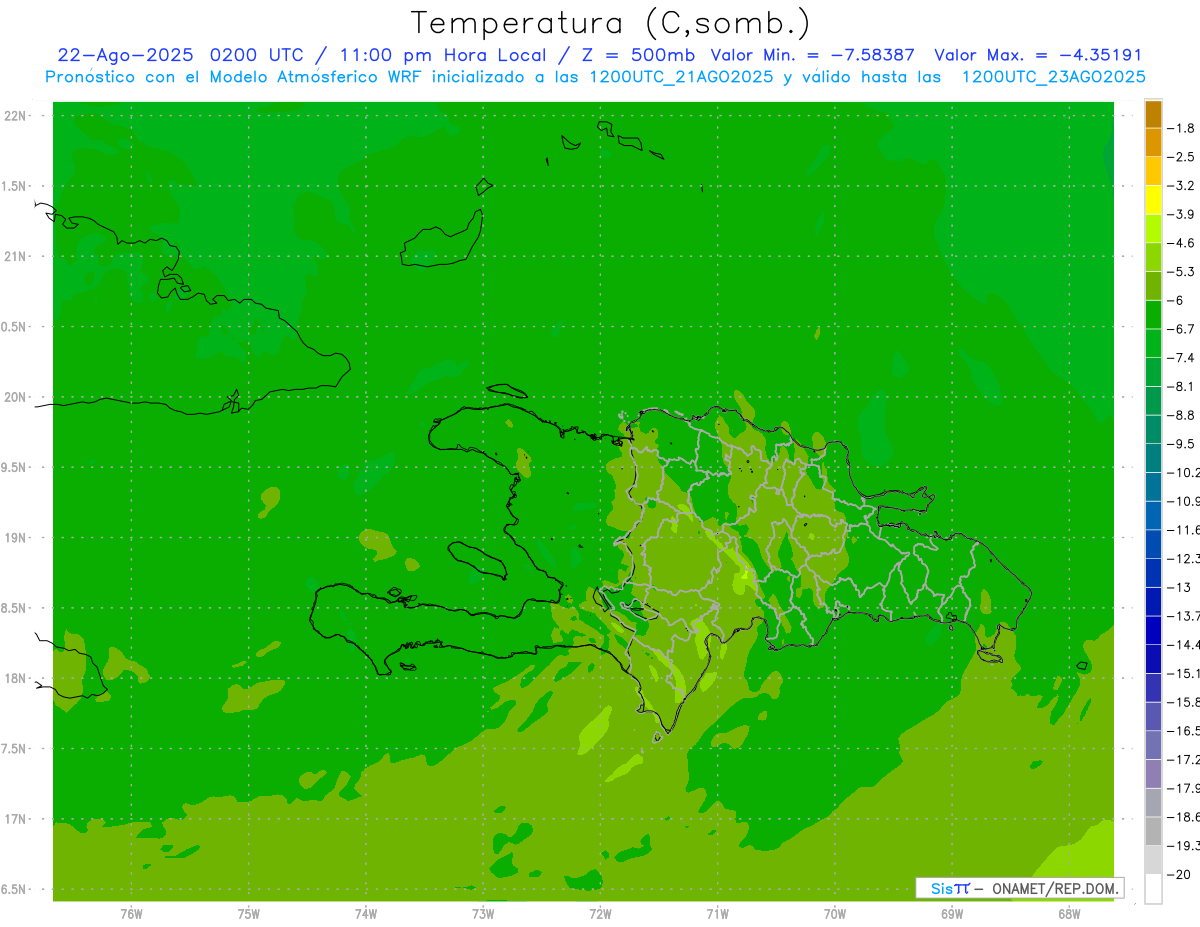Click the '22N' latitude label
The height and width of the screenshot is (927, 1200).
17,116
